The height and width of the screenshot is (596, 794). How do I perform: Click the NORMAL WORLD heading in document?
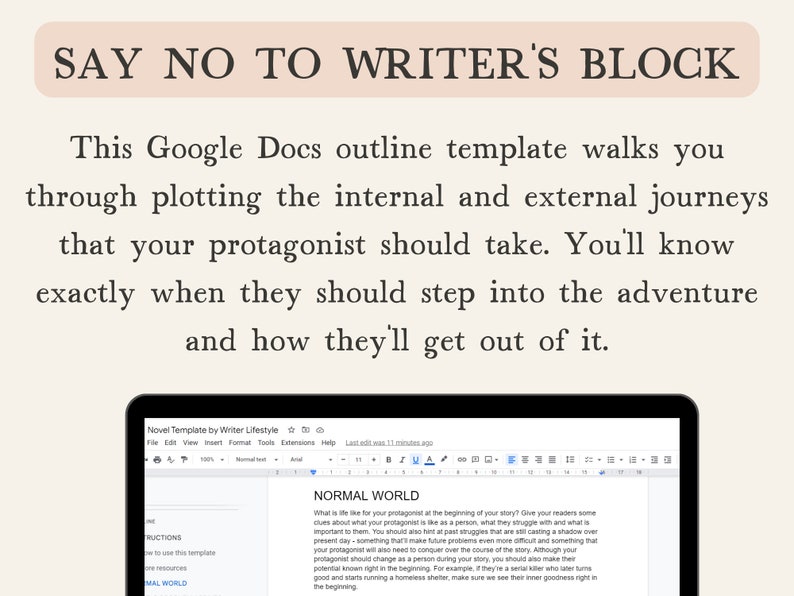click(x=366, y=496)
